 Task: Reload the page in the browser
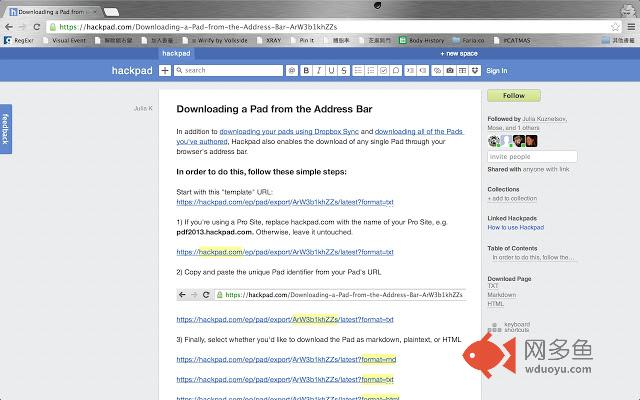tap(37, 27)
